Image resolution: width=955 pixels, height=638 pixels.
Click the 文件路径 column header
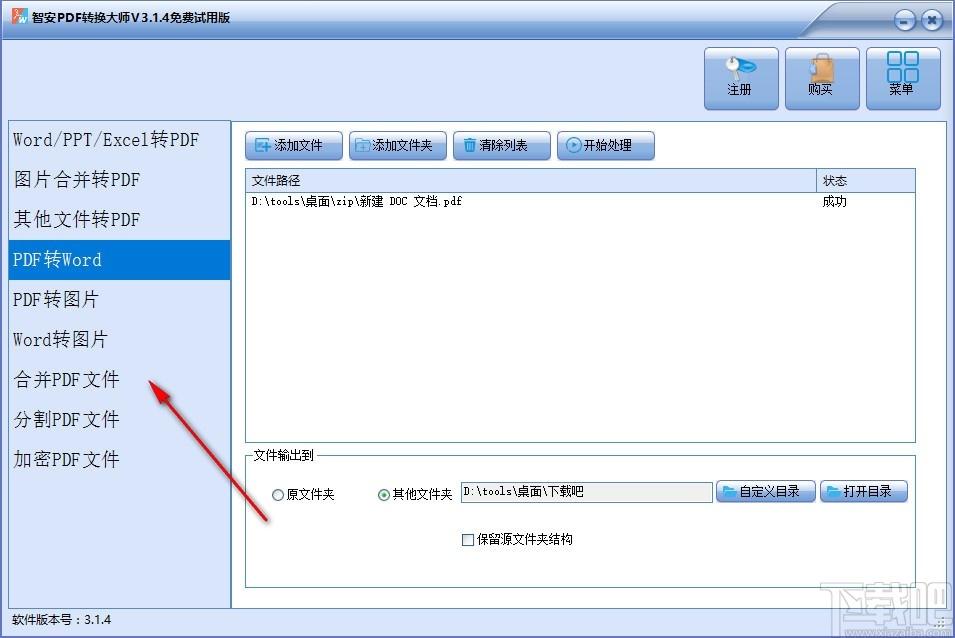pos(530,181)
